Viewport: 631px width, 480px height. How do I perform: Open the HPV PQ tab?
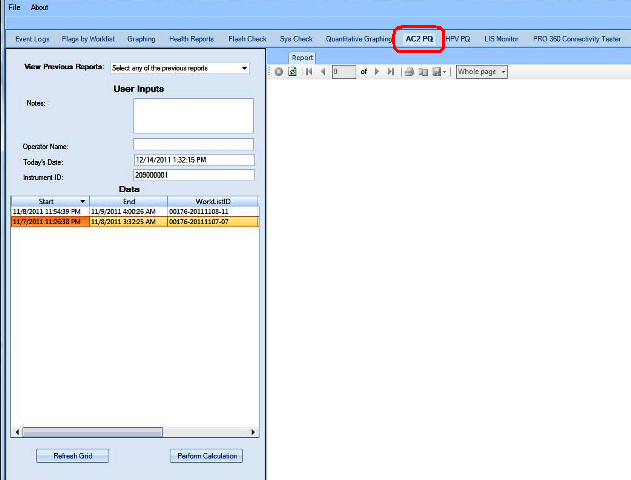tap(458, 38)
